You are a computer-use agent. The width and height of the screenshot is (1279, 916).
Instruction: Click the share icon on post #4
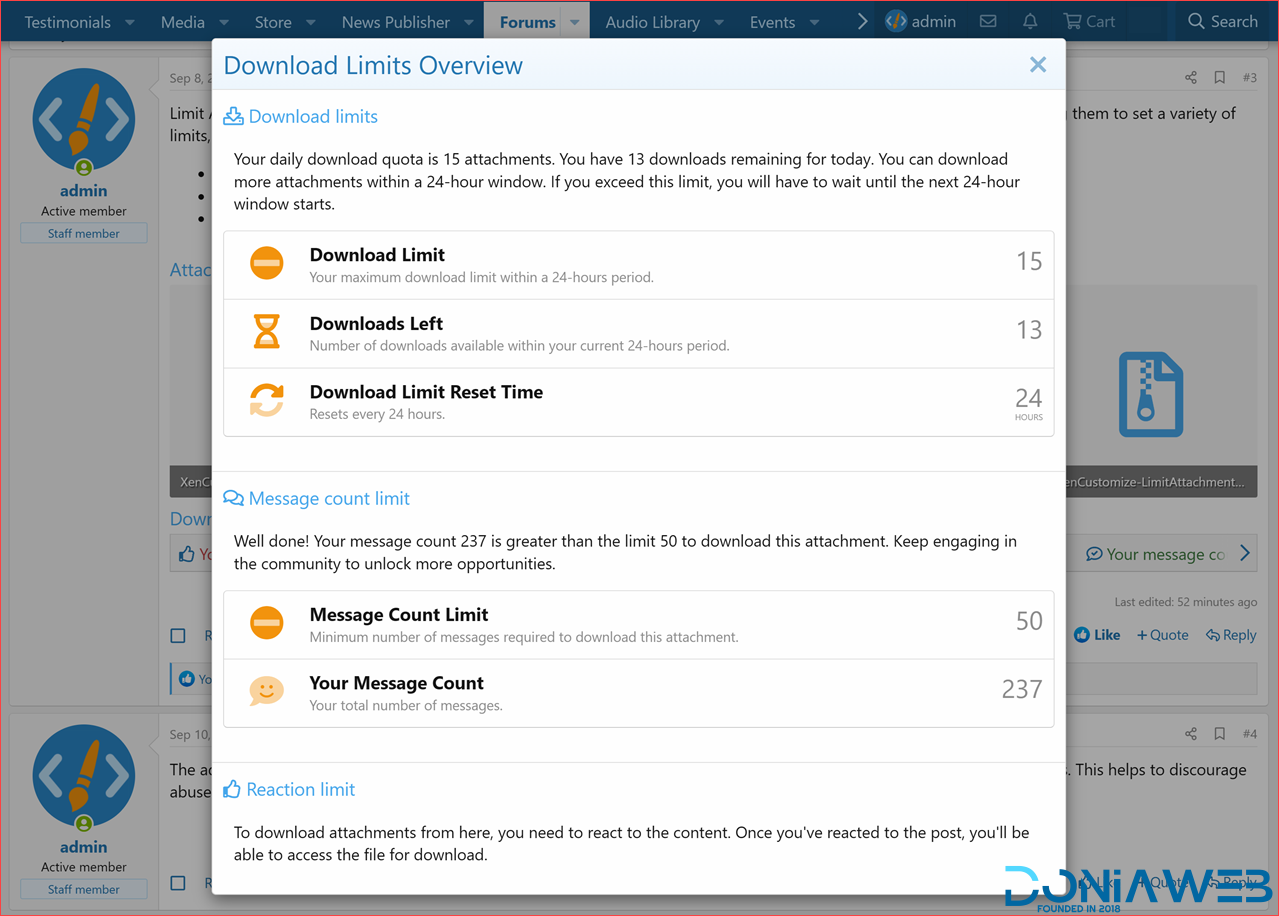click(x=1190, y=734)
